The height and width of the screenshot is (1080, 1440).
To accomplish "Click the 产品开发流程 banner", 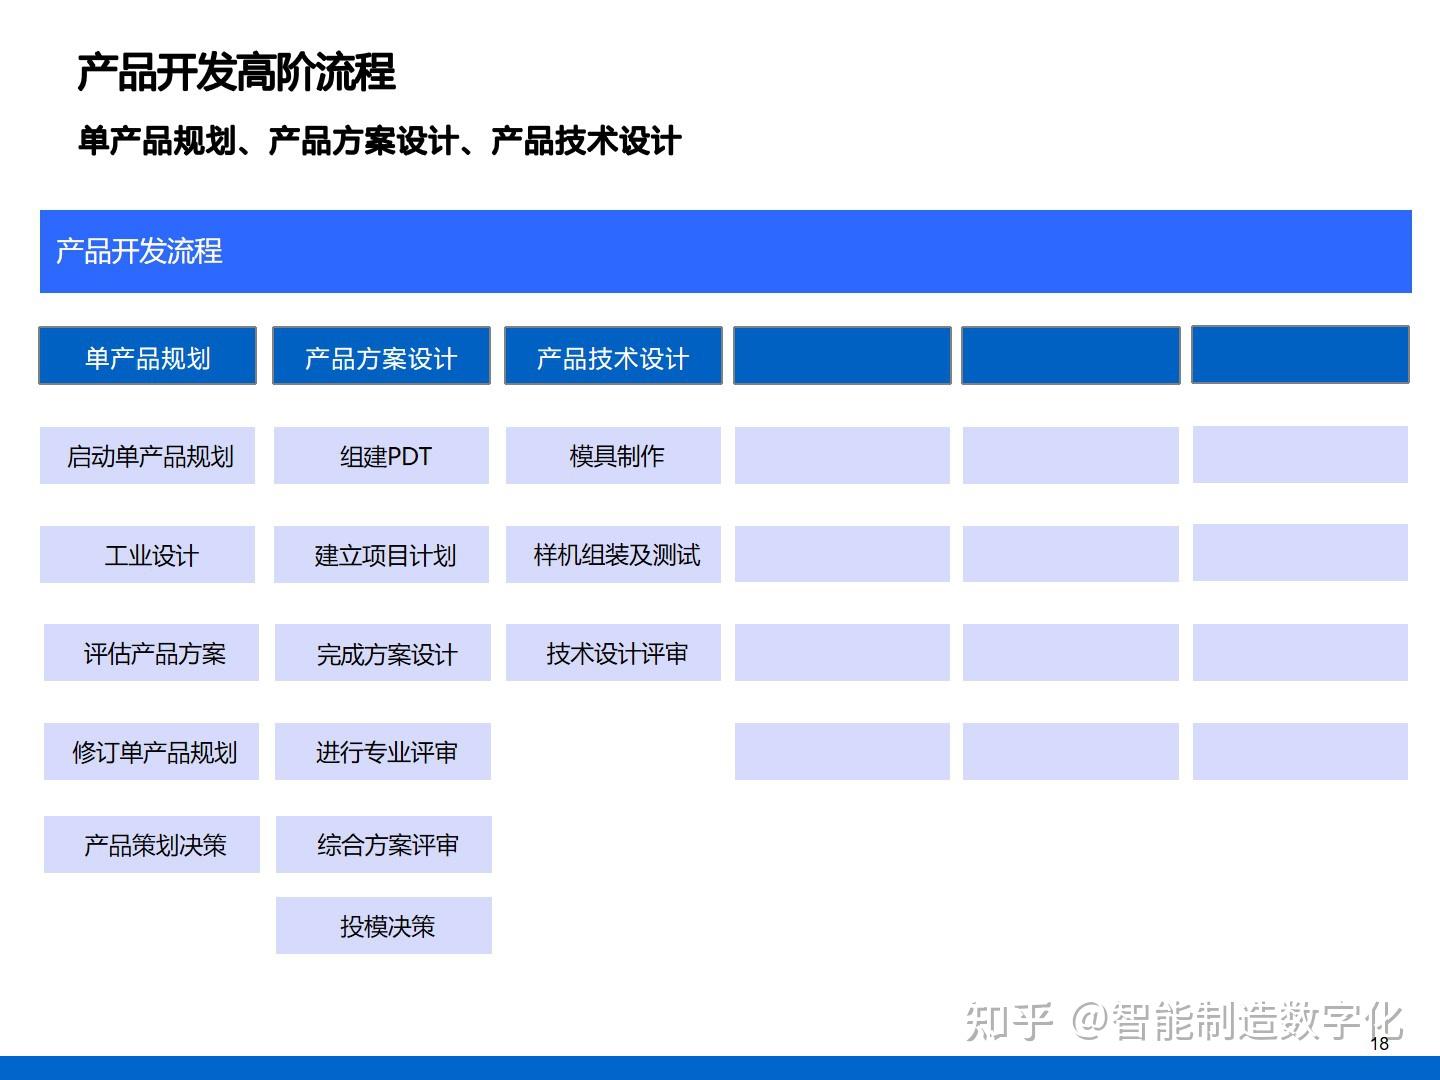I will point(720,250).
